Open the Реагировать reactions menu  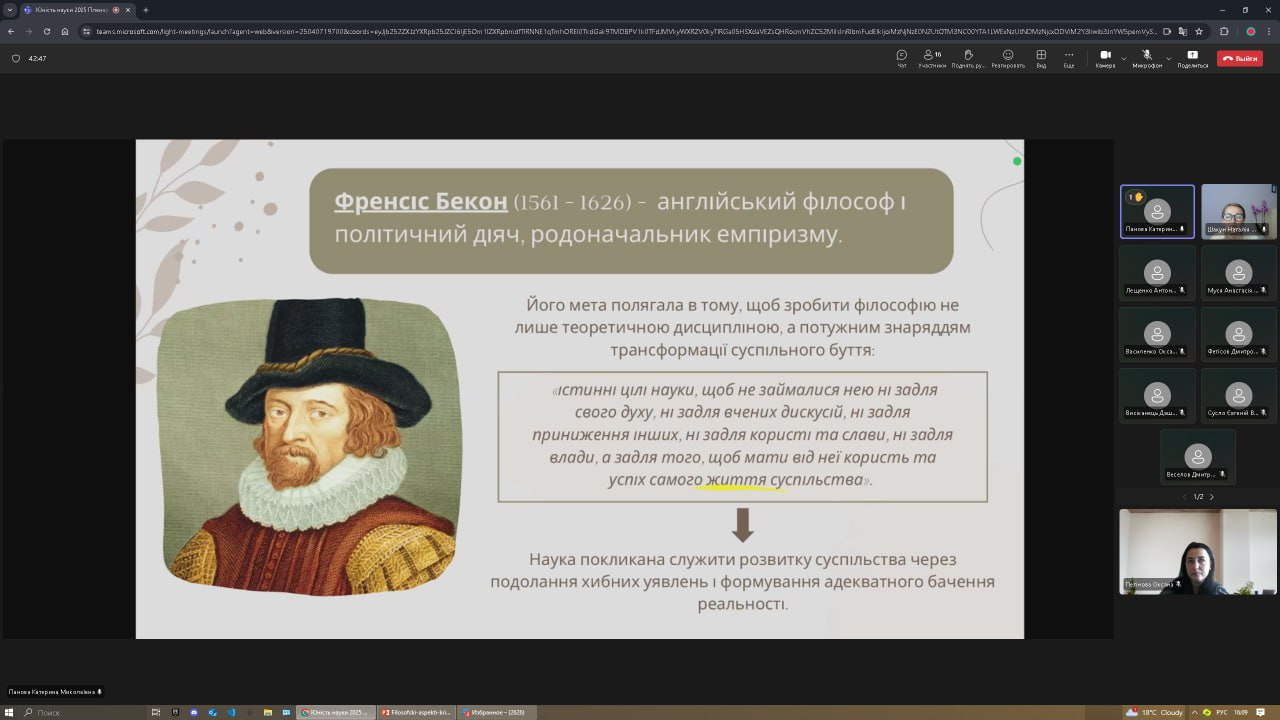click(x=1008, y=58)
